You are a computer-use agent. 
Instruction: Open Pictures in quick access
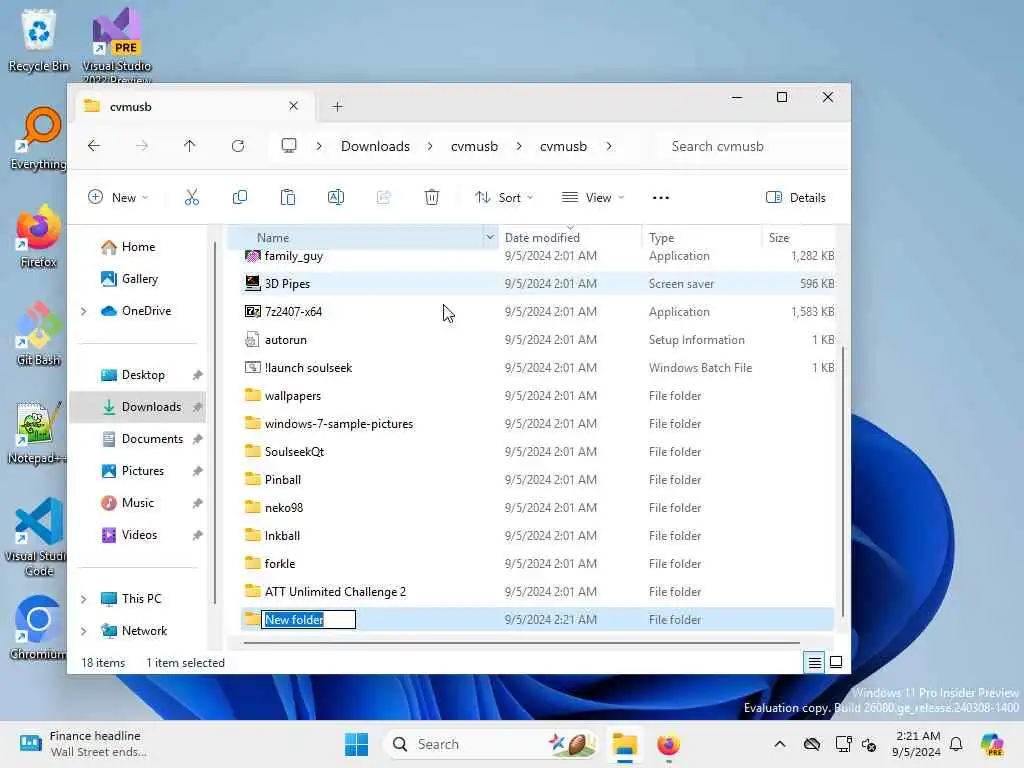(x=142, y=471)
